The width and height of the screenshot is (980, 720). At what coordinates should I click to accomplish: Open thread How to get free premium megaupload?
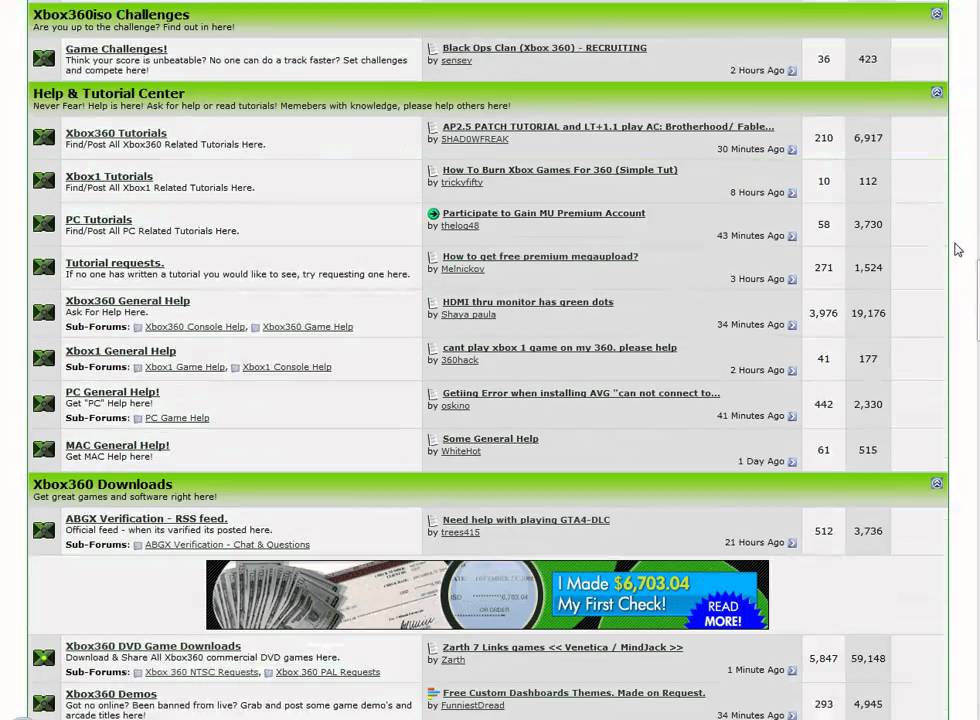click(541, 256)
